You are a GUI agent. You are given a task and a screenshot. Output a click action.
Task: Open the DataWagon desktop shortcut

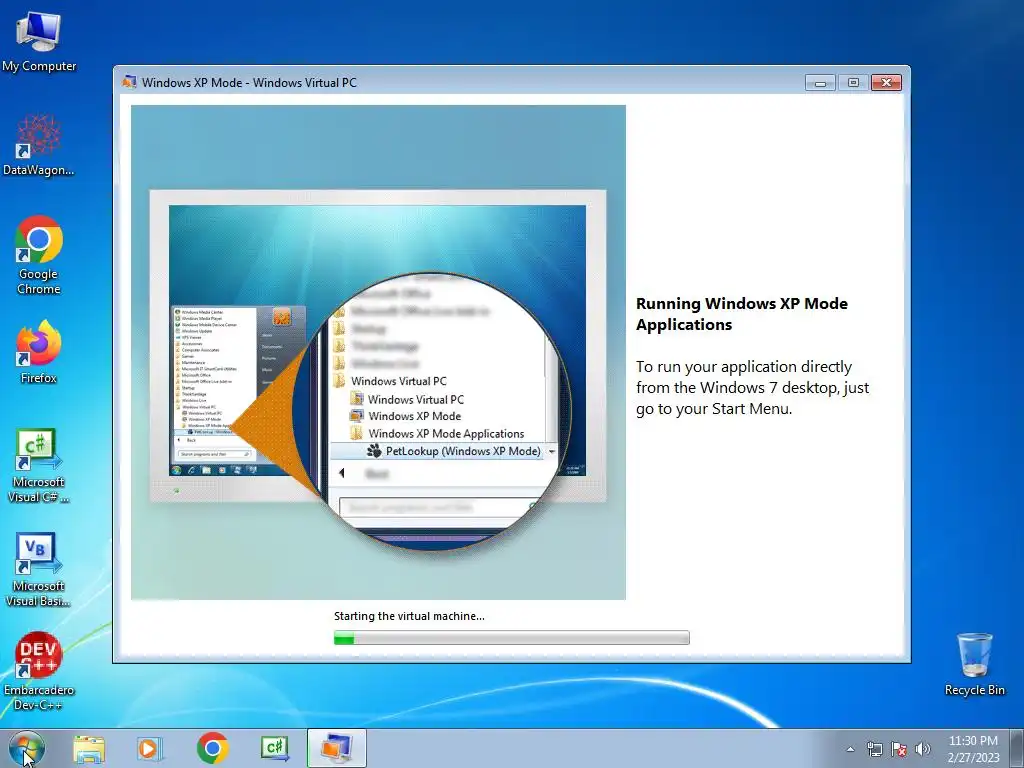[x=39, y=145]
